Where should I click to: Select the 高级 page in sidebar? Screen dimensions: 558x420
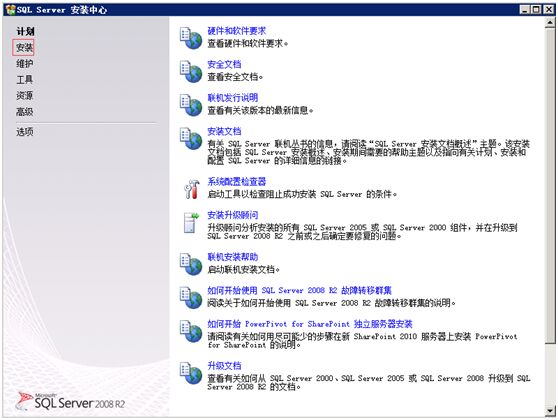[25, 112]
